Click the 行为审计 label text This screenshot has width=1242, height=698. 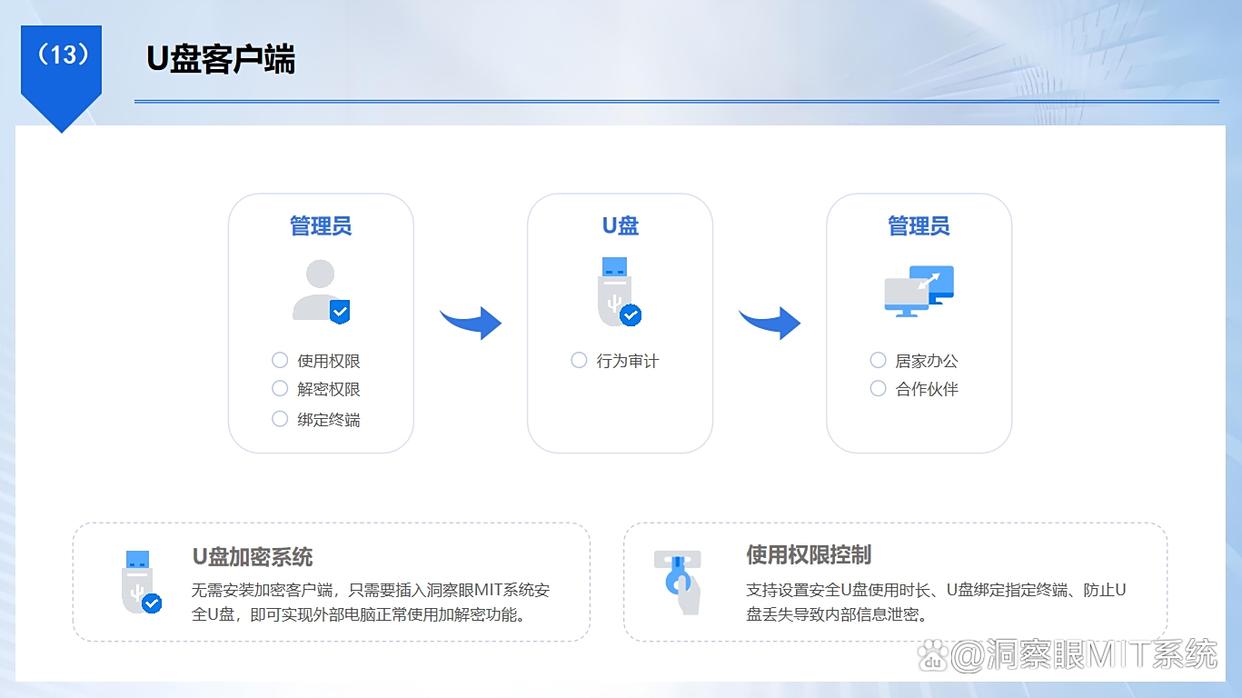pos(627,361)
